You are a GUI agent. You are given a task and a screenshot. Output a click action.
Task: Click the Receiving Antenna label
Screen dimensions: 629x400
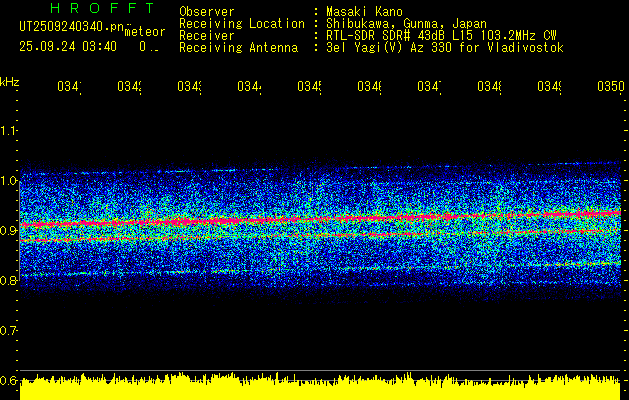point(238,48)
